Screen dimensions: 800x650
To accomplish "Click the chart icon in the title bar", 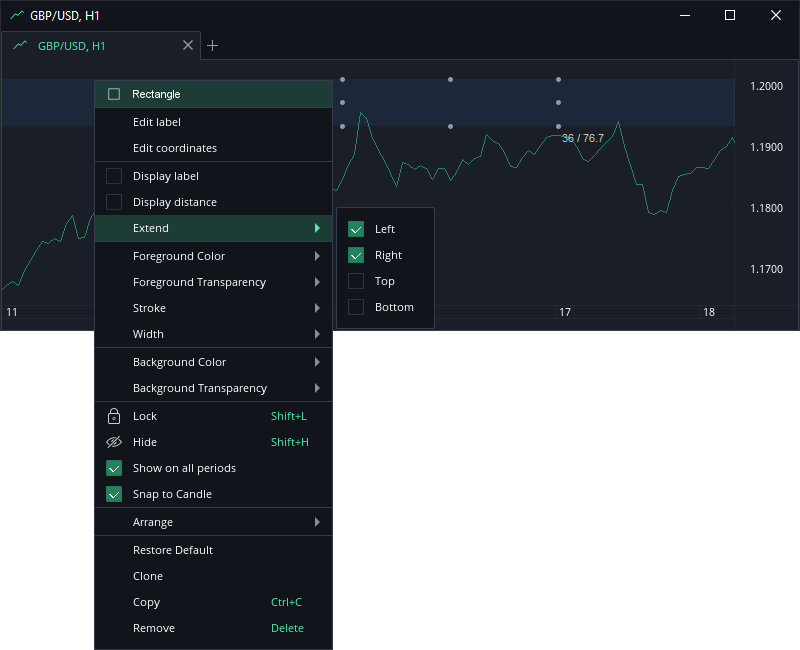I will coord(17,15).
